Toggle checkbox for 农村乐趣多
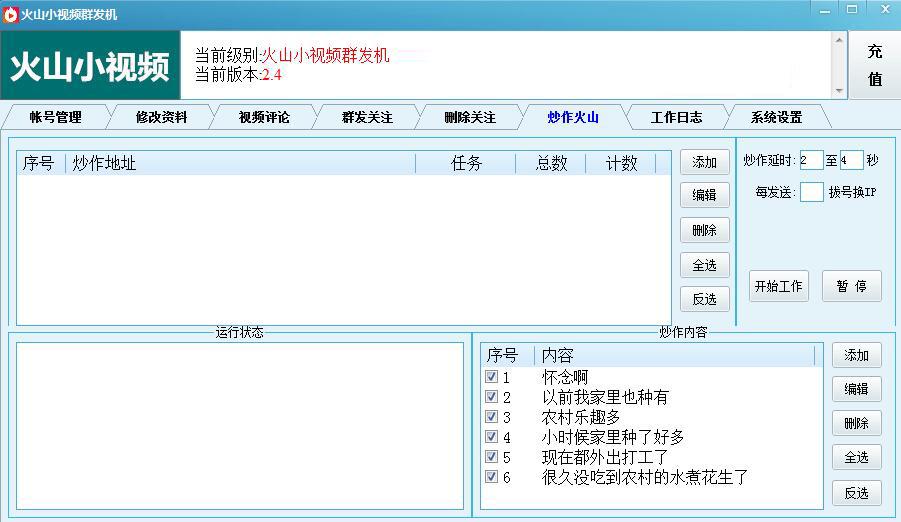 [491, 416]
